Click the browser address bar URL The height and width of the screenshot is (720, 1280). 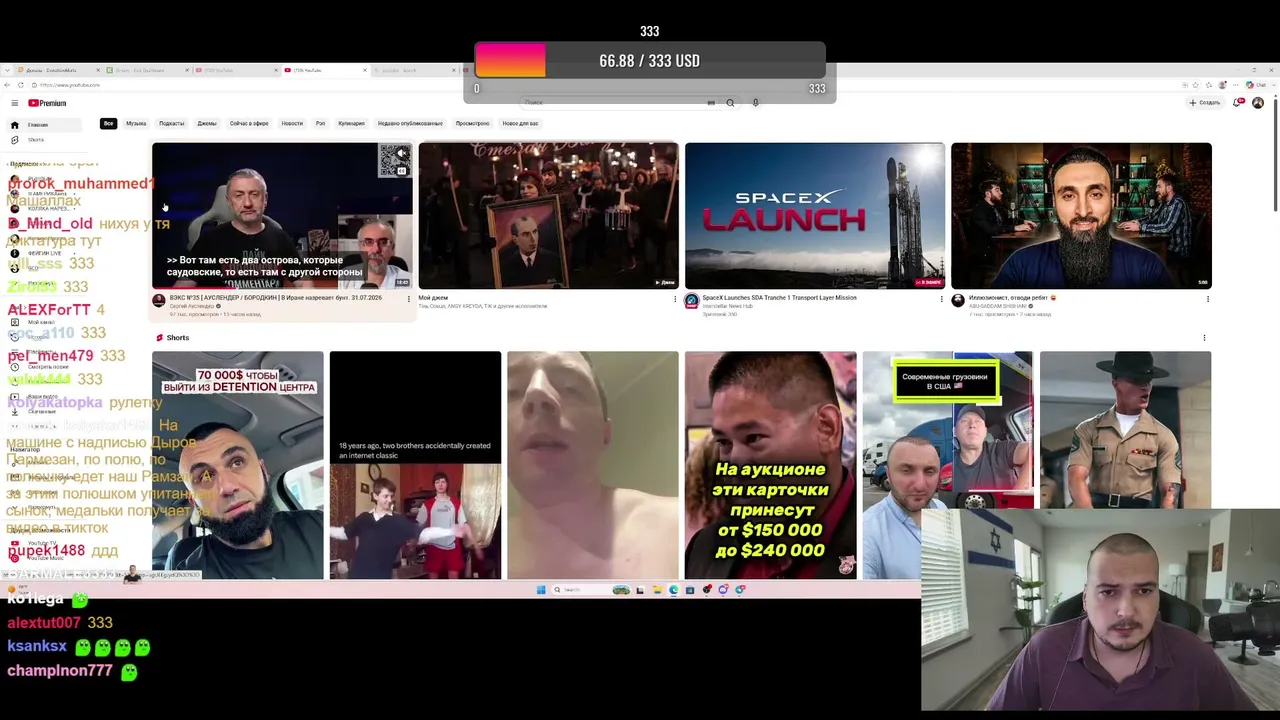point(70,85)
